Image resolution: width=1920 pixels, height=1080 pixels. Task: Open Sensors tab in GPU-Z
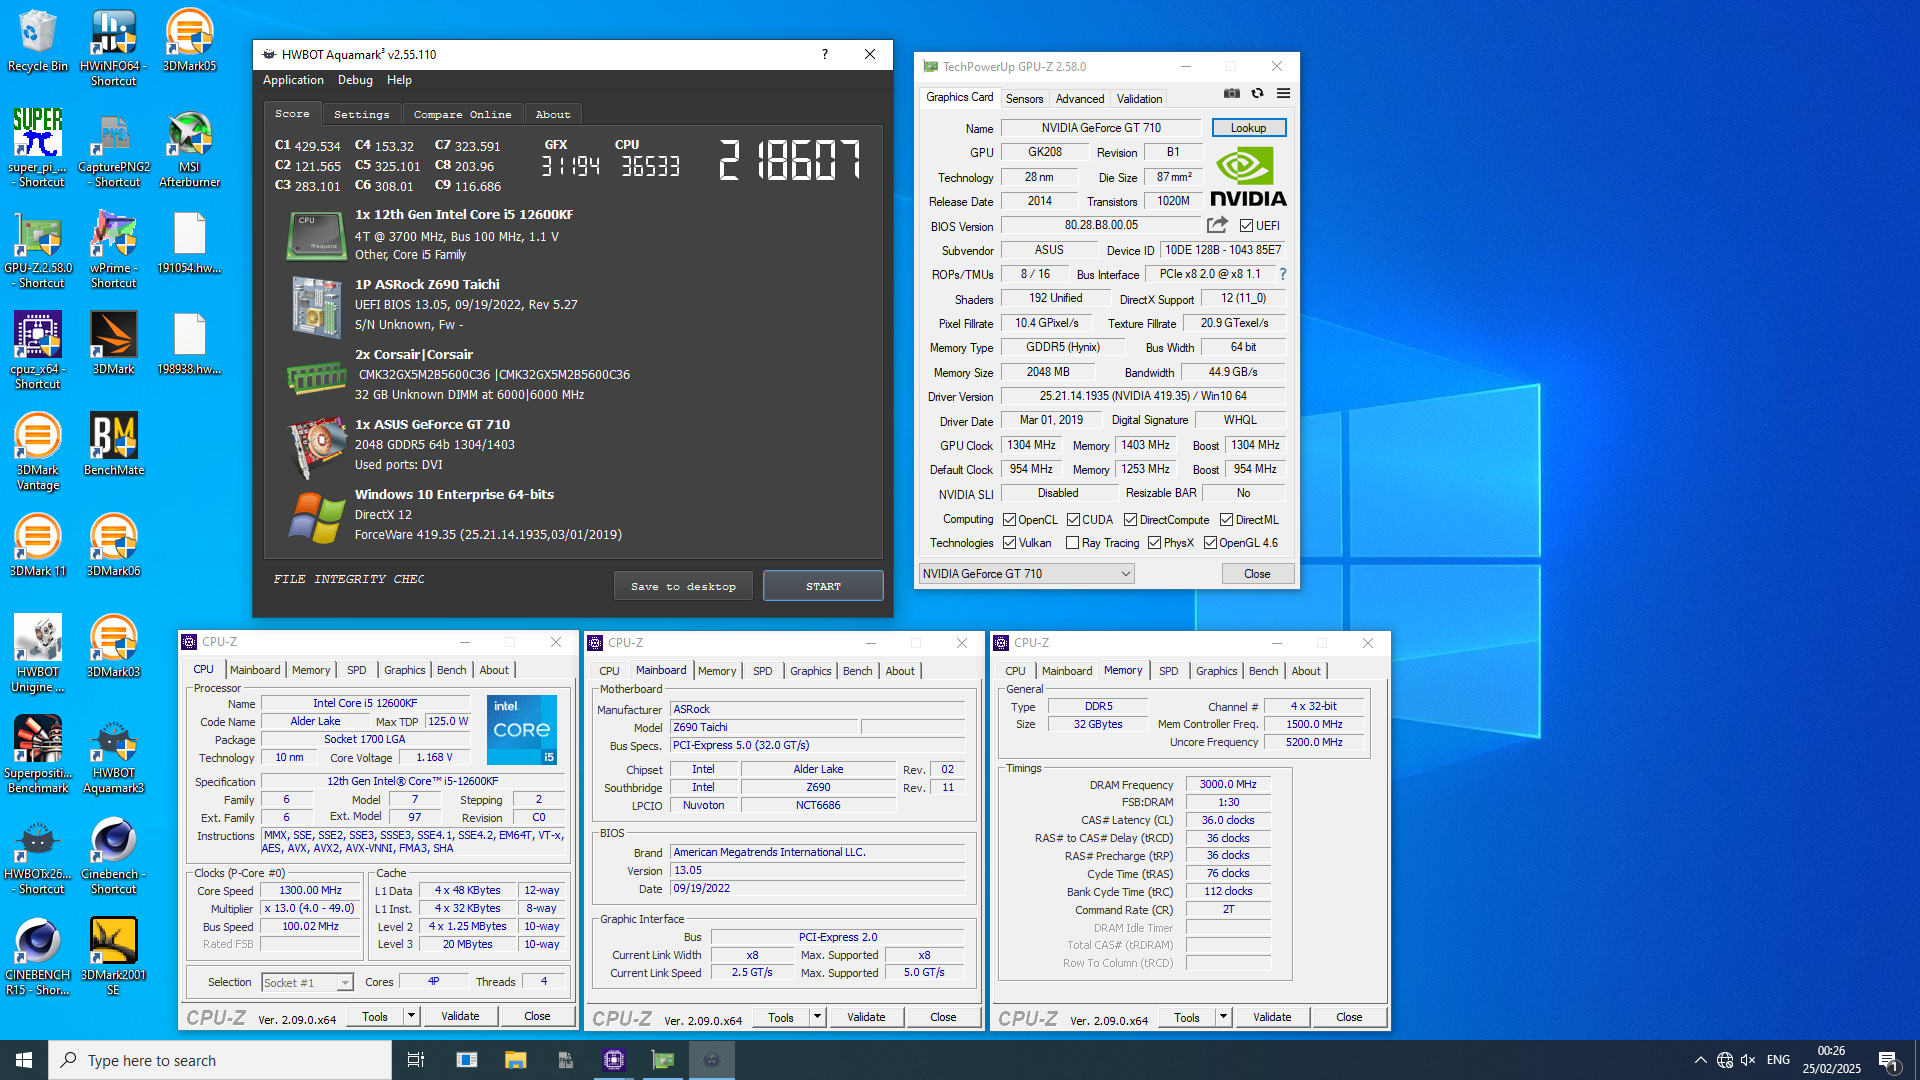click(1024, 99)
